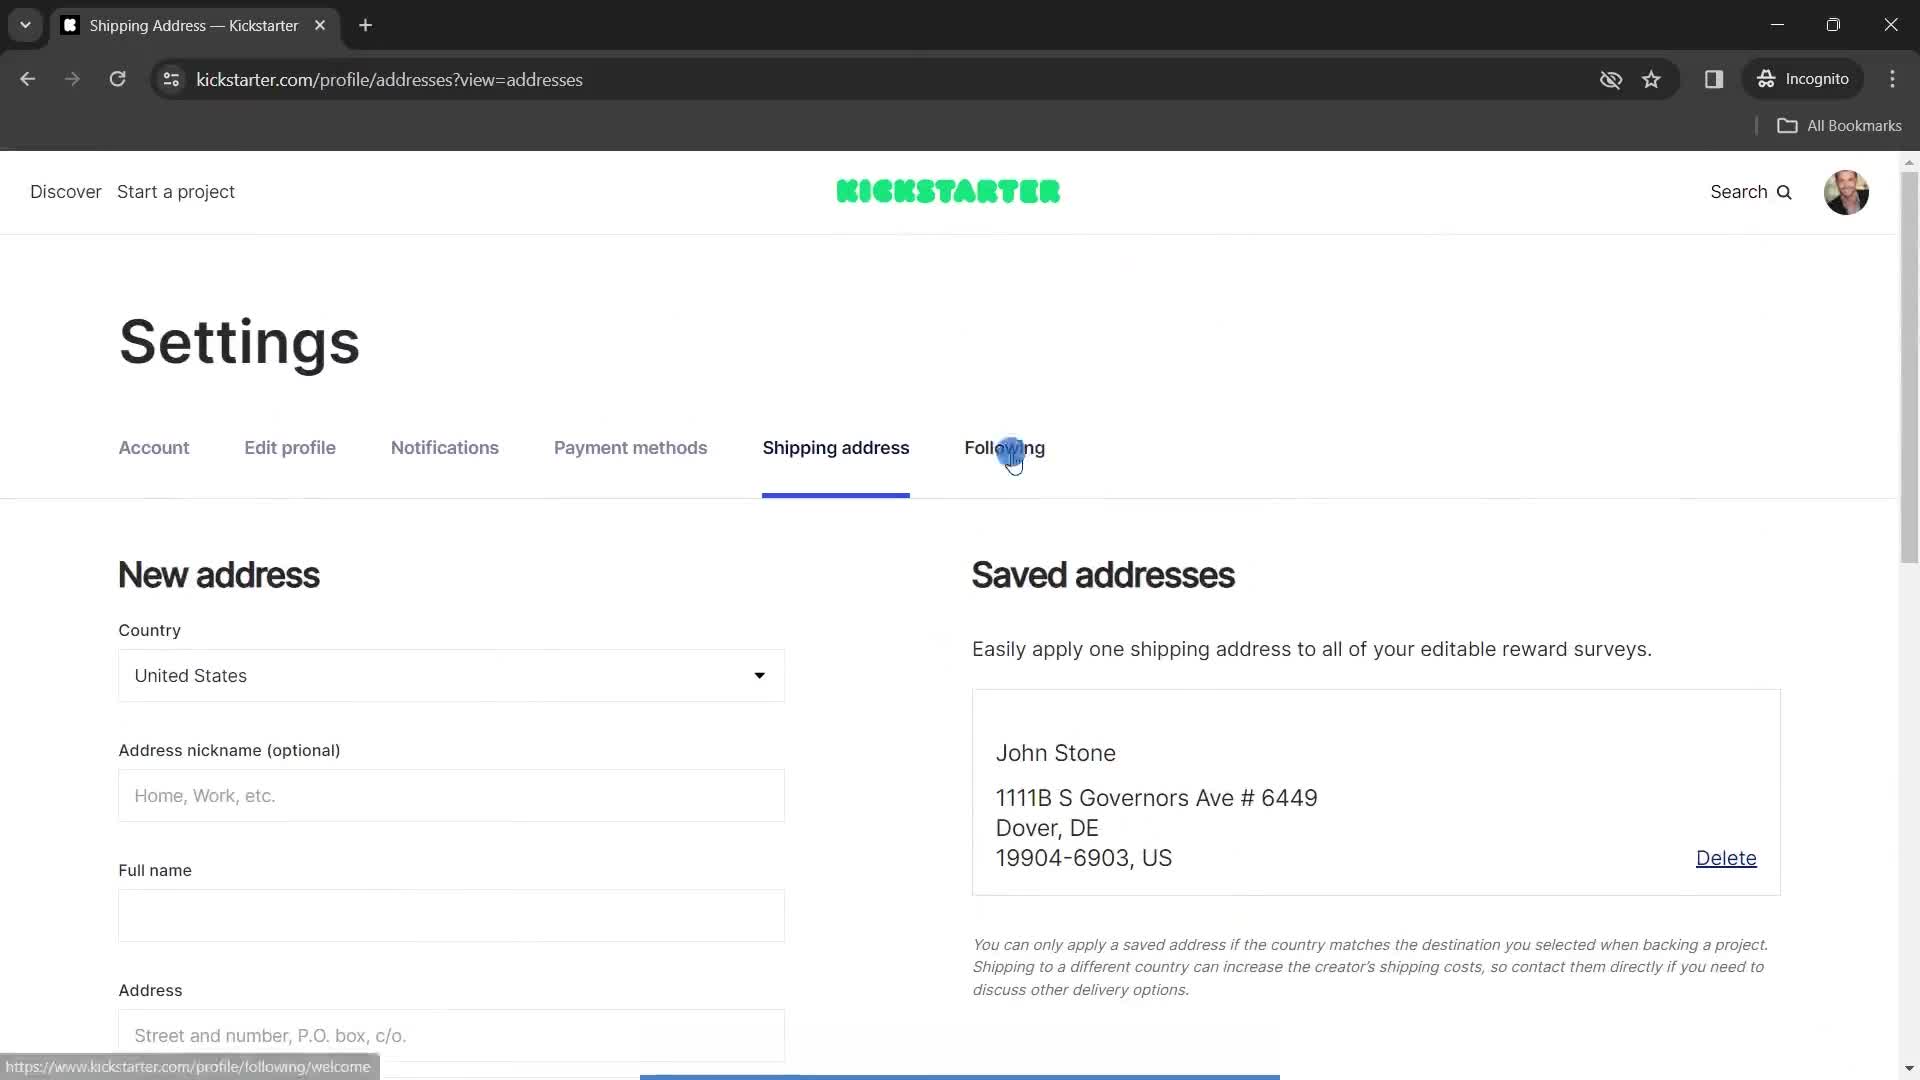
Task: Click the browser tab display icon
Action: (x=70, y=25)
